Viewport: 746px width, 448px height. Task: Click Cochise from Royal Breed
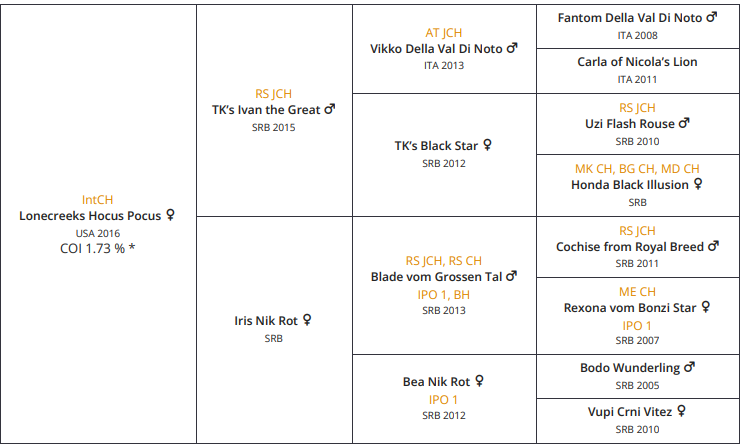[632, 246]
